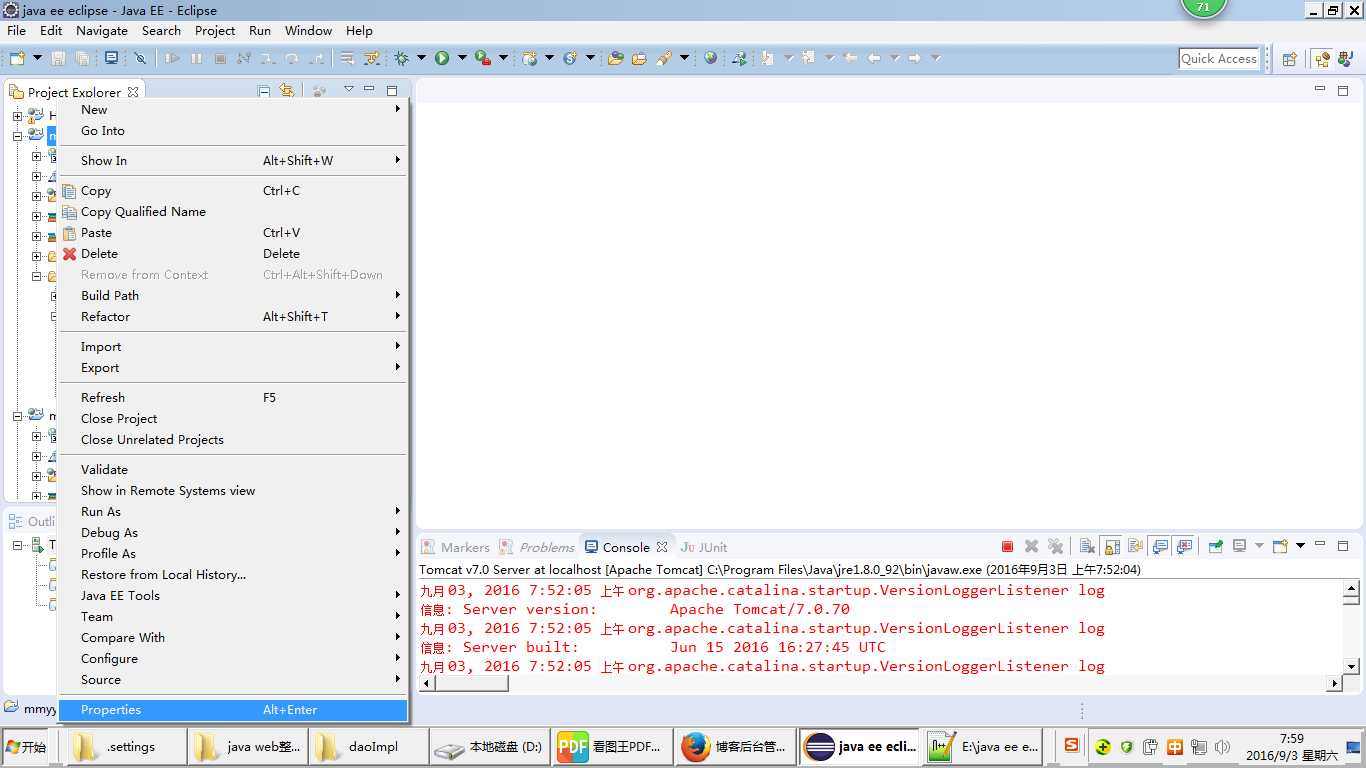Image resolution: width=1366 pixels, height=768 pixels.
Task: Open the New wizard dropdown arrow
Action: 36,59
